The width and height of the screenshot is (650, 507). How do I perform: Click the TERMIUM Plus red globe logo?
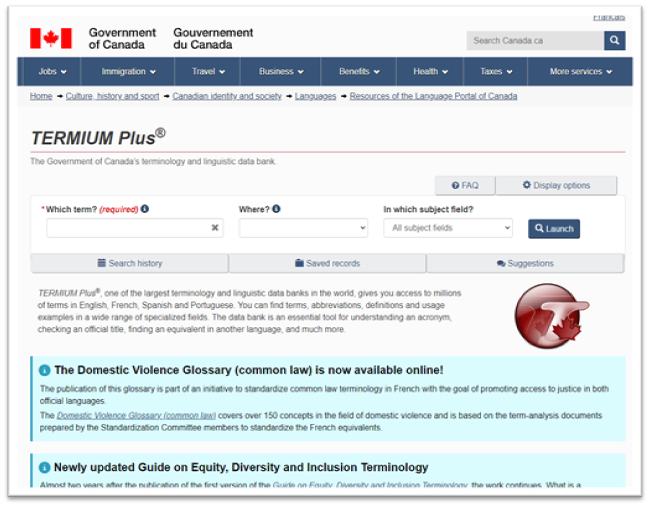(x=551, y=315)
